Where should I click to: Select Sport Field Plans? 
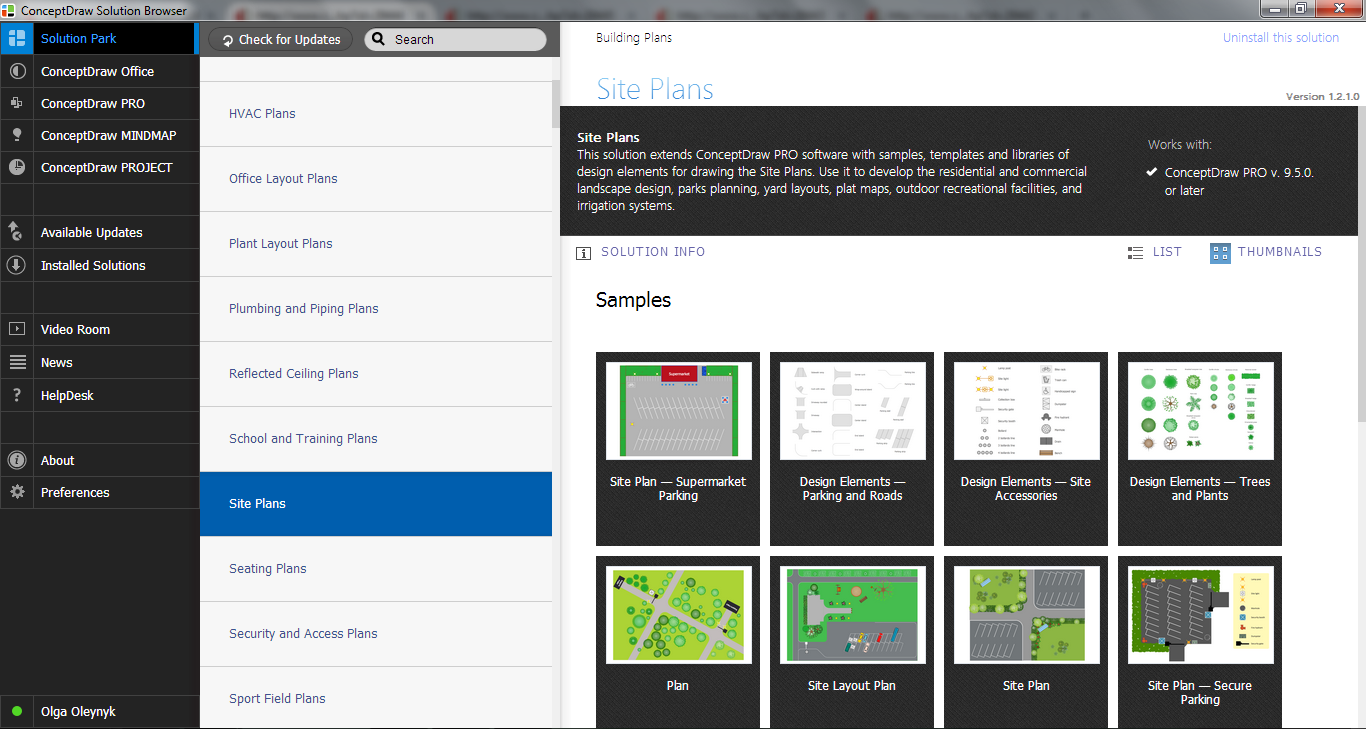click(376, 698)
